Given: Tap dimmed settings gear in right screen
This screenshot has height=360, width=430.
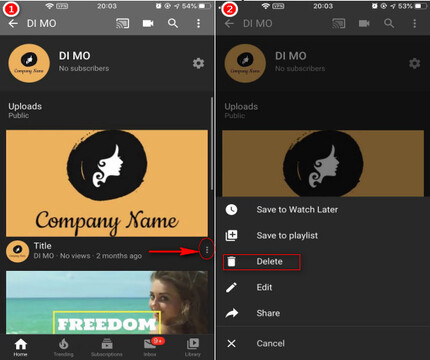Looking at the screenshot, I should tap(415, 63).
